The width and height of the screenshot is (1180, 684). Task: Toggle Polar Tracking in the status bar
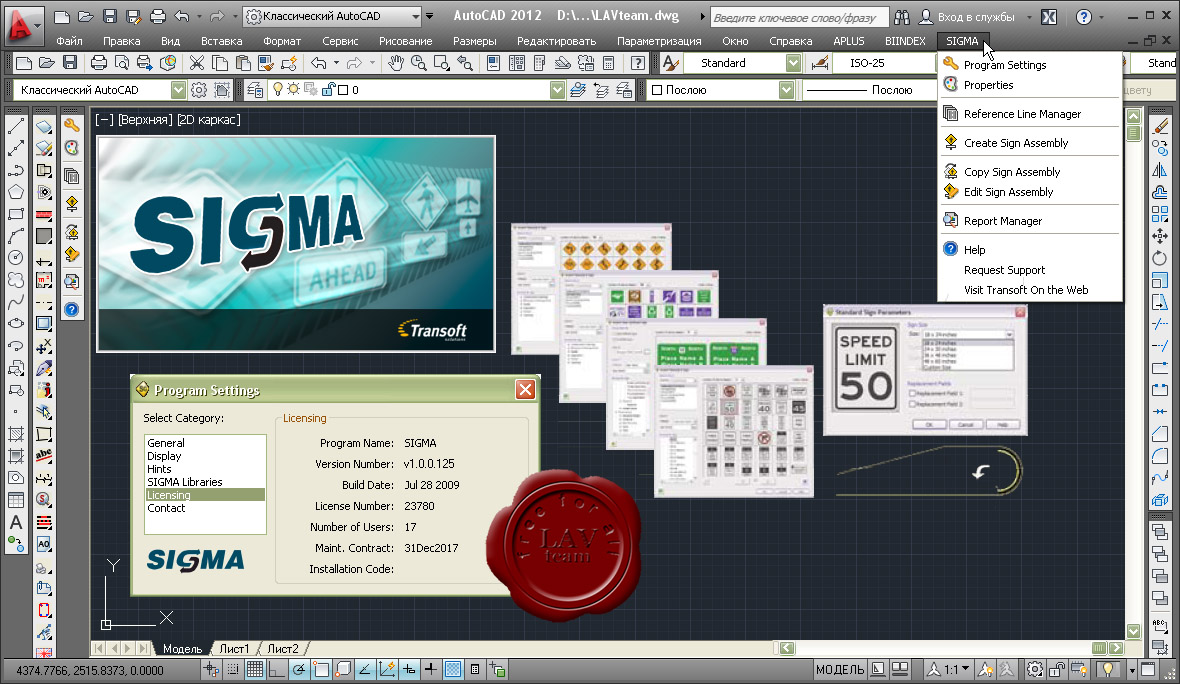299,669
